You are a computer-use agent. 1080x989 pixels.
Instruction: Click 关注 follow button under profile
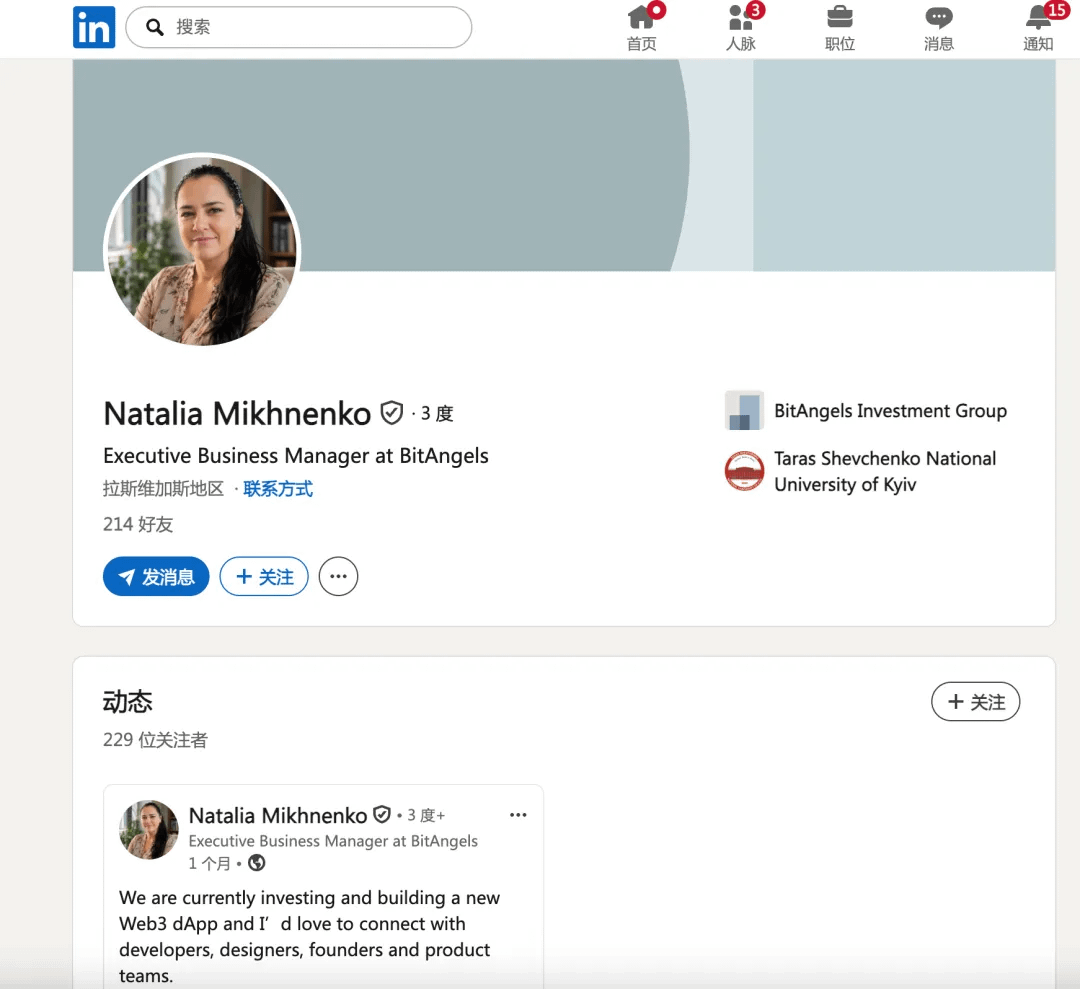[264, 576]
